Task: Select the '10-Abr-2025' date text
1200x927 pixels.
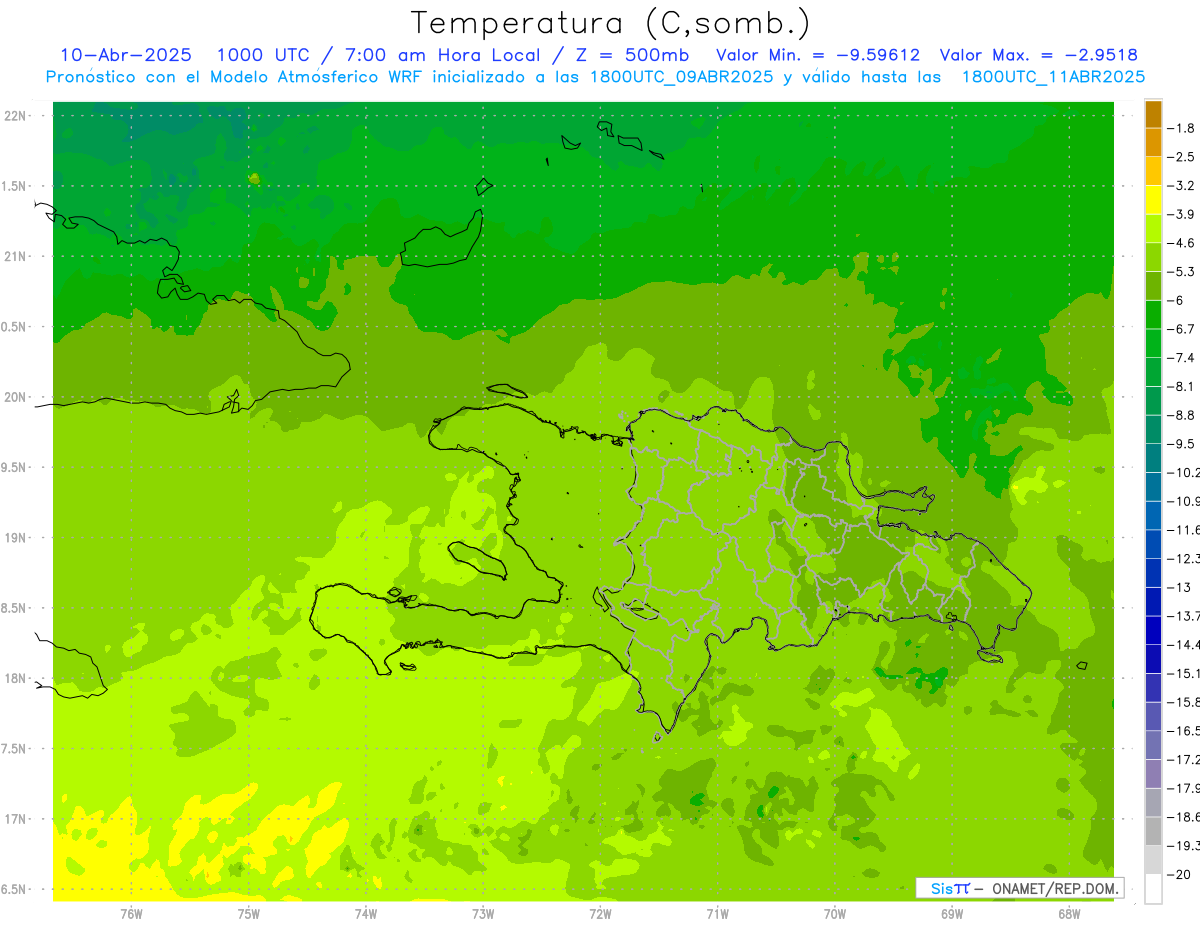Action: (x=127, y=55)
